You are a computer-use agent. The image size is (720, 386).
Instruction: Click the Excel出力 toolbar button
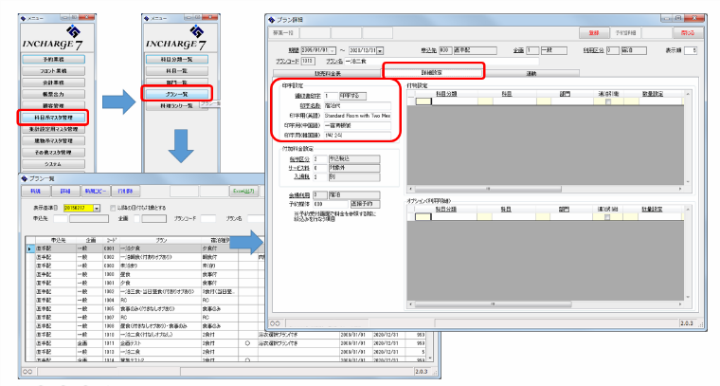(243, 191)
